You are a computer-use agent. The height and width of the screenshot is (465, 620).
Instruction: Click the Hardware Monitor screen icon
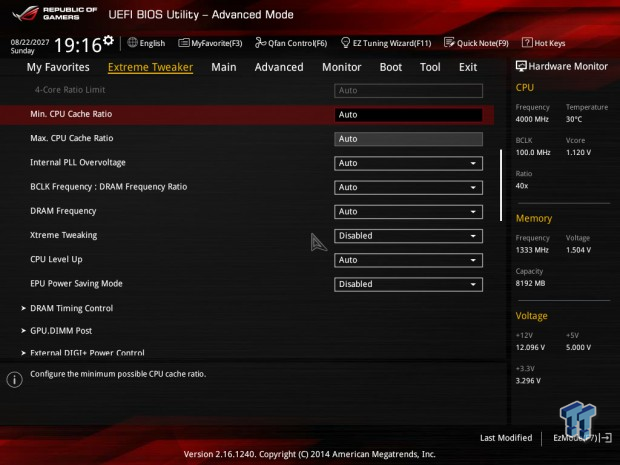click(x=521, y=66)
